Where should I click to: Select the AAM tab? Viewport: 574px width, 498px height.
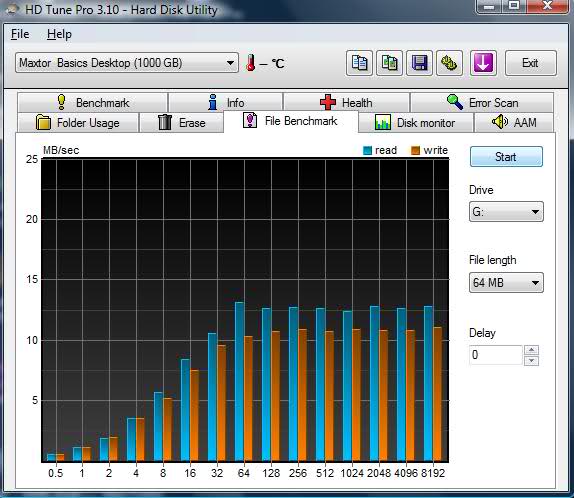coord(514,122)
